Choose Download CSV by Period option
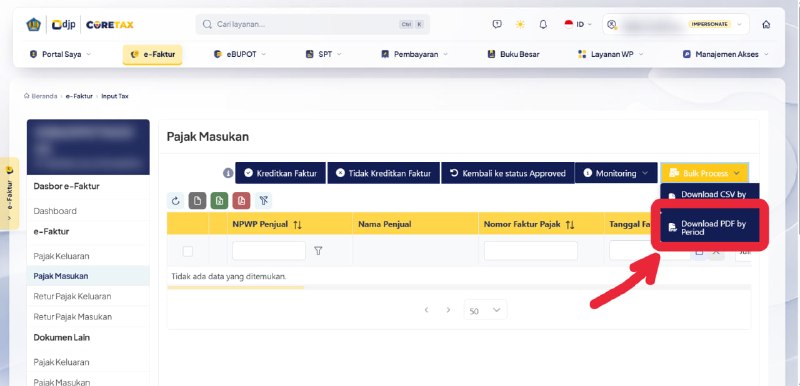This screenshot has height=386, width=800. pos(710,194)
